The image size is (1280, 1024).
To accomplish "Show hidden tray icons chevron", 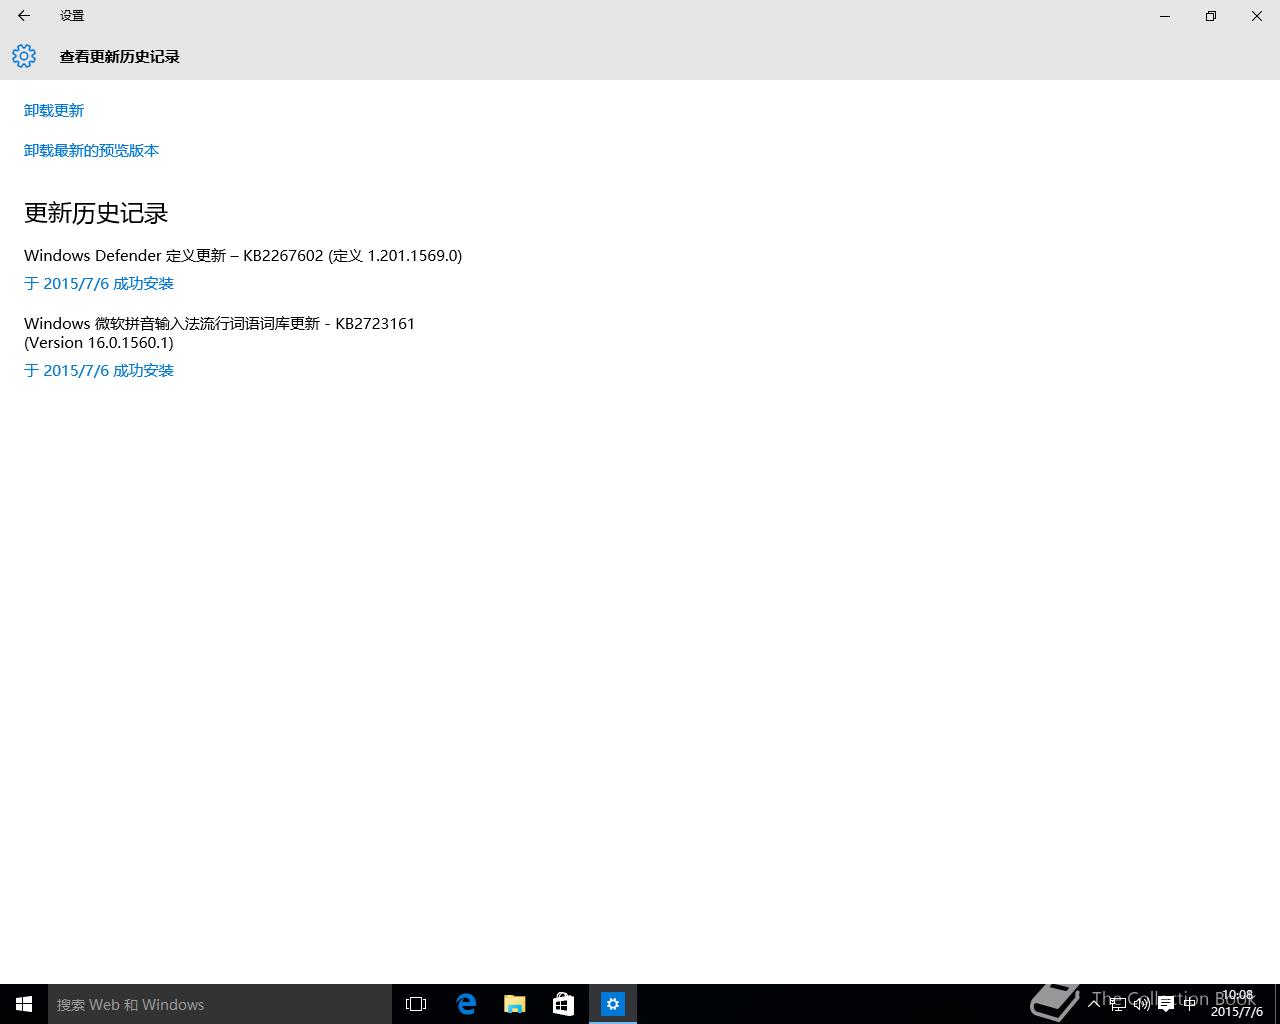I will click(1094, 1004).
